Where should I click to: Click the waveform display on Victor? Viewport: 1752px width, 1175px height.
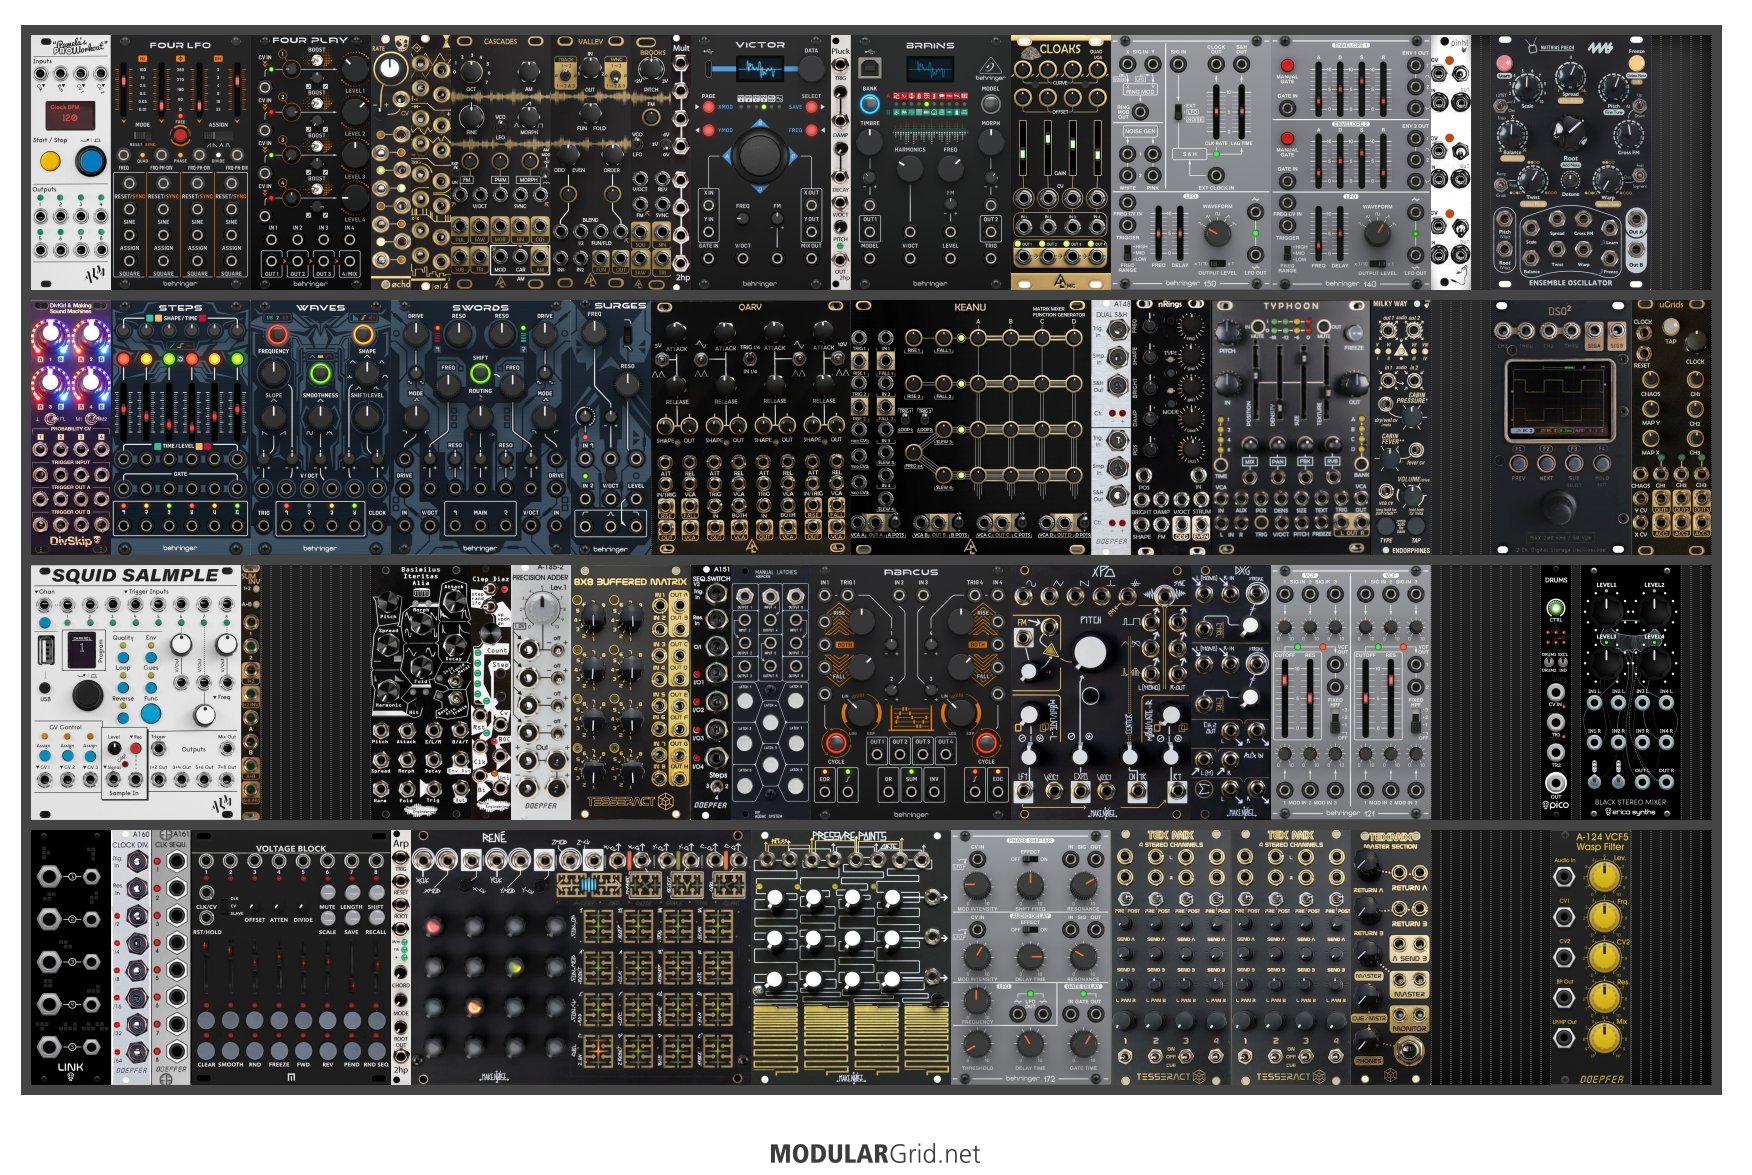[x=760, y=69]
